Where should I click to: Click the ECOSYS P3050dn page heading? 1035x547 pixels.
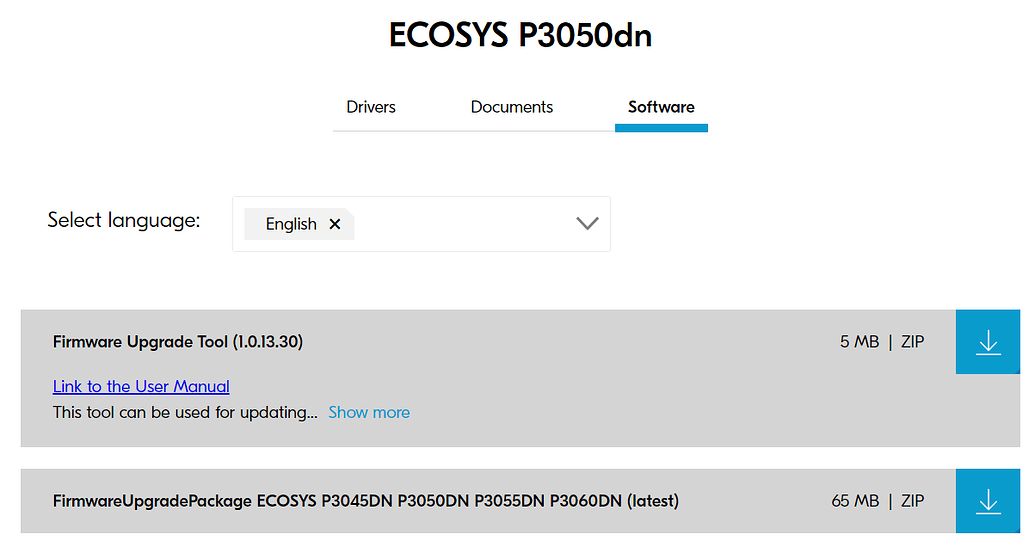point(520,36)
